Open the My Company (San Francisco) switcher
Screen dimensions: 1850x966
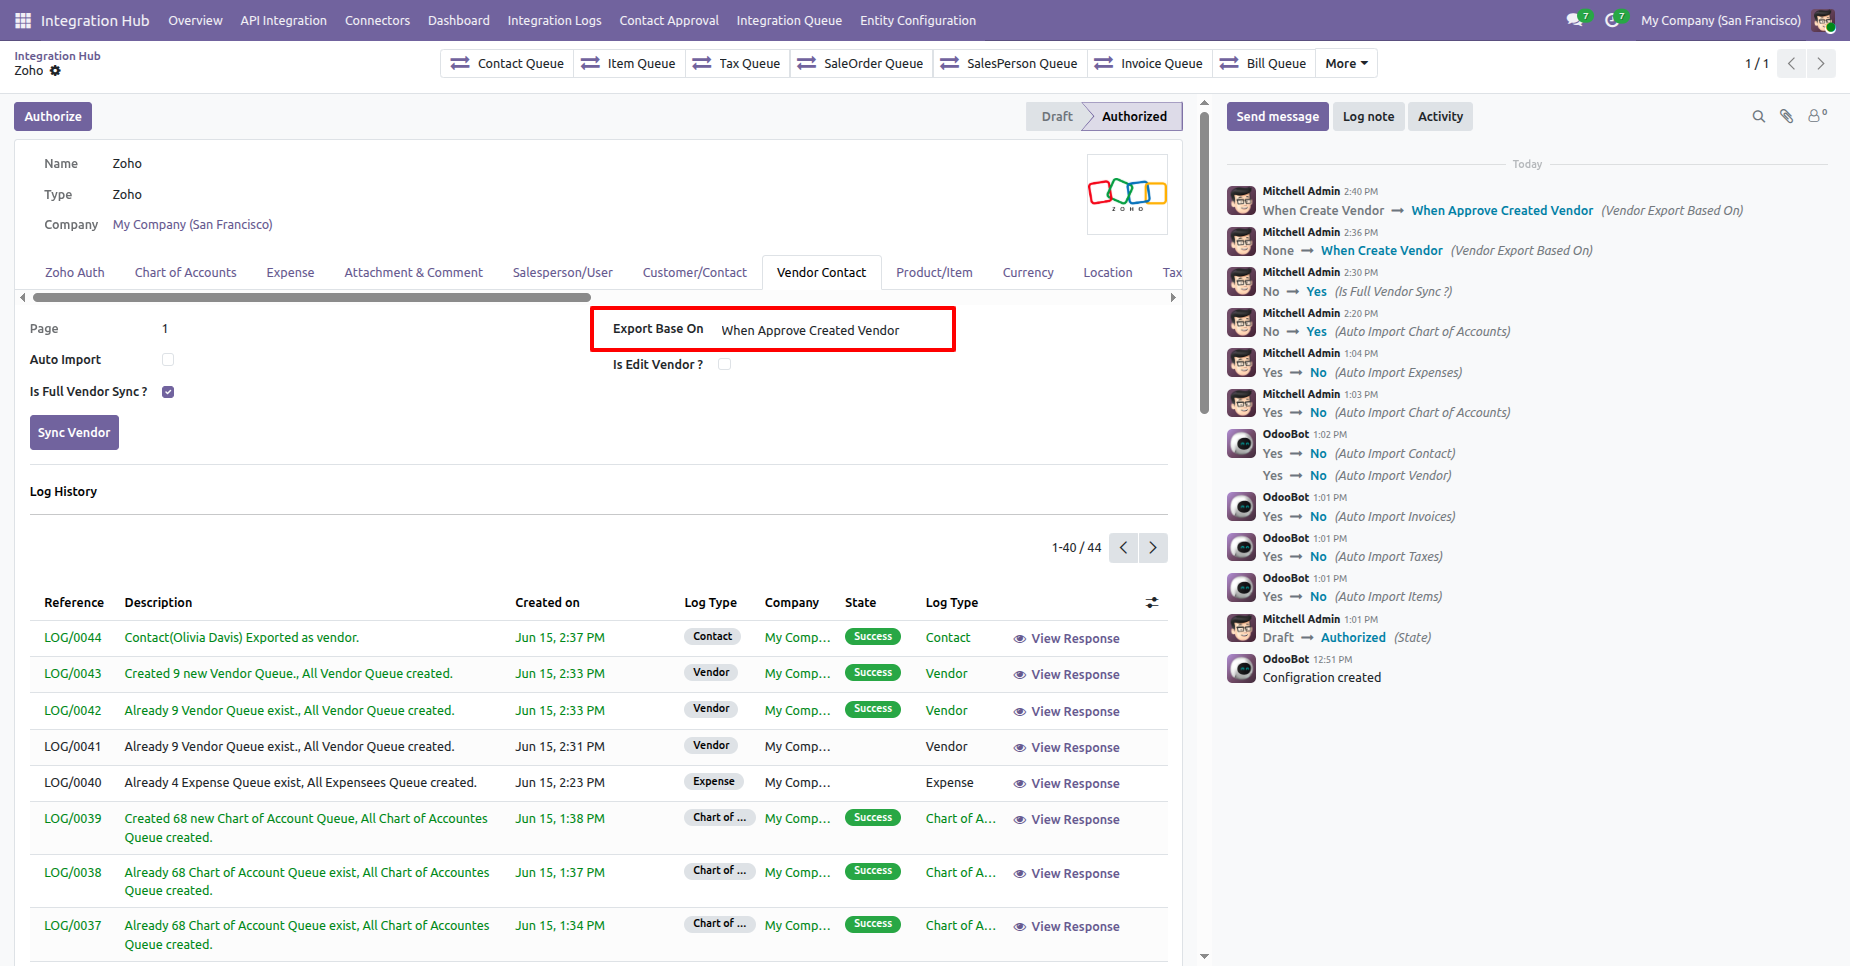1720,20
